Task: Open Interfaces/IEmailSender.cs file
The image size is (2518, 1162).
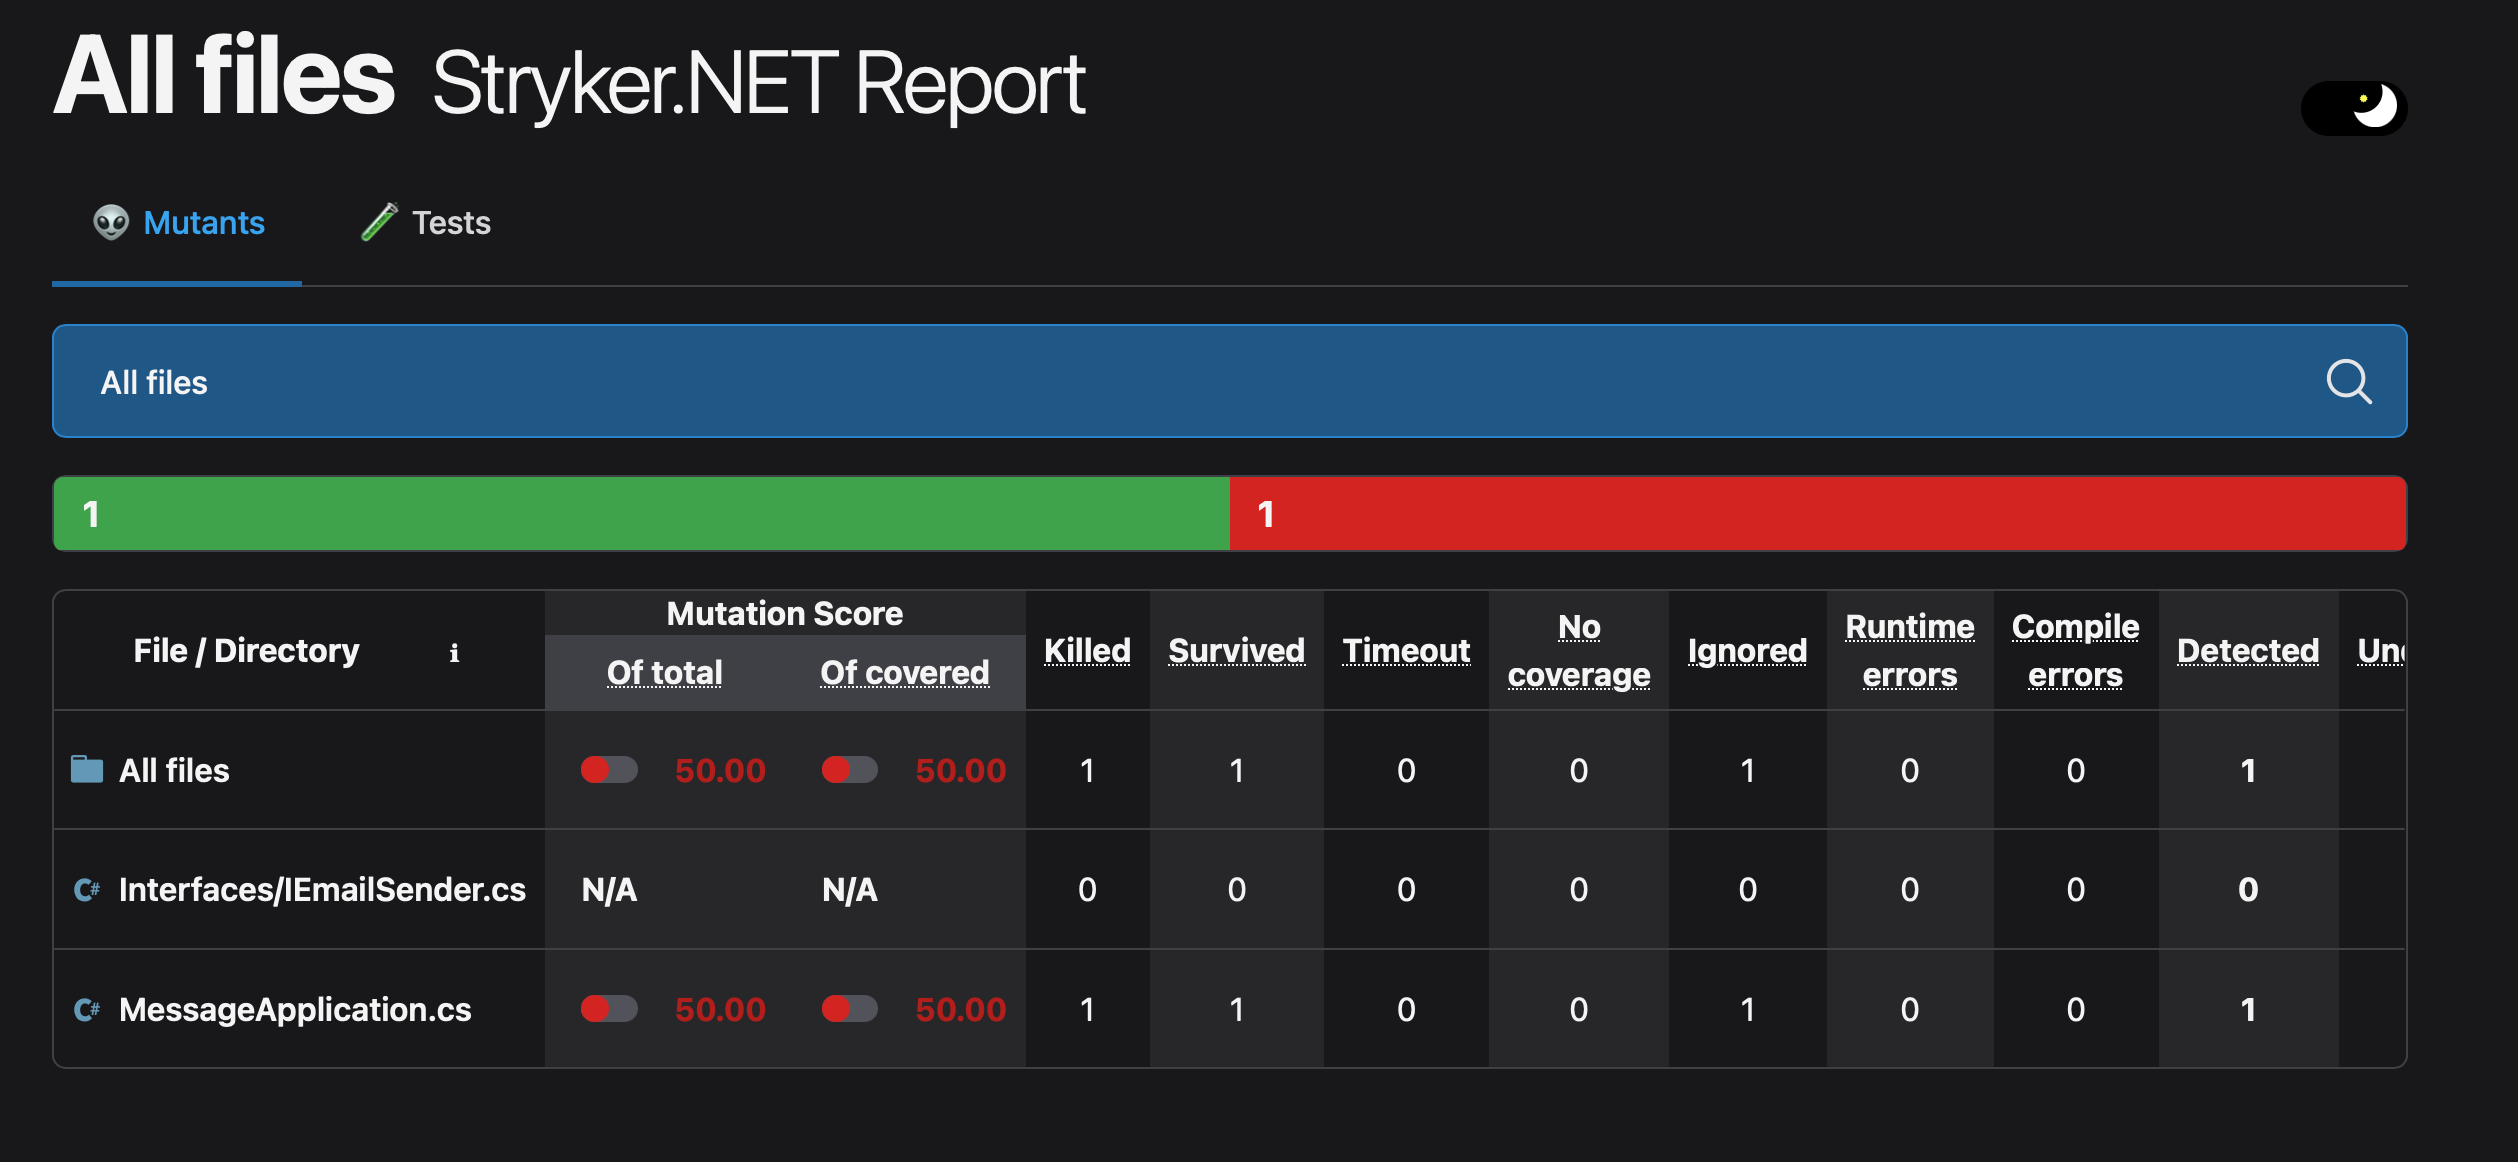Action: tap(322, 890)
